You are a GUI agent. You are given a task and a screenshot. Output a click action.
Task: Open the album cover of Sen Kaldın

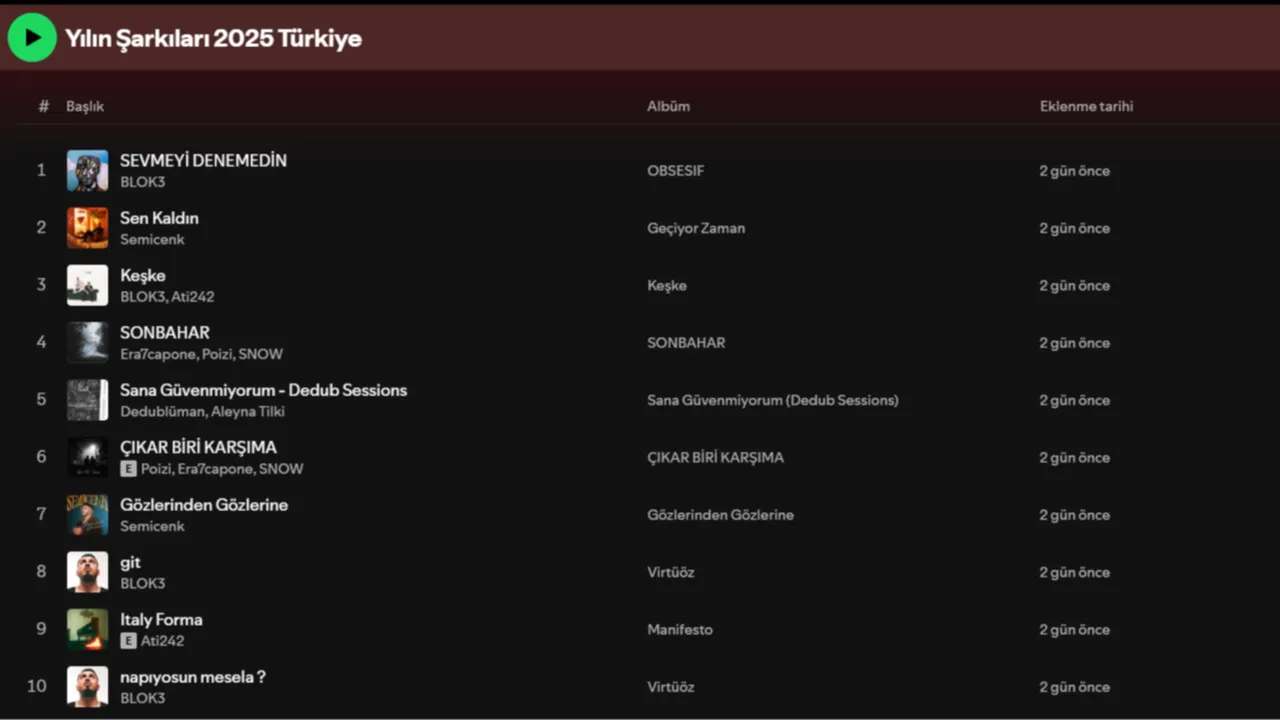point(87,227)
